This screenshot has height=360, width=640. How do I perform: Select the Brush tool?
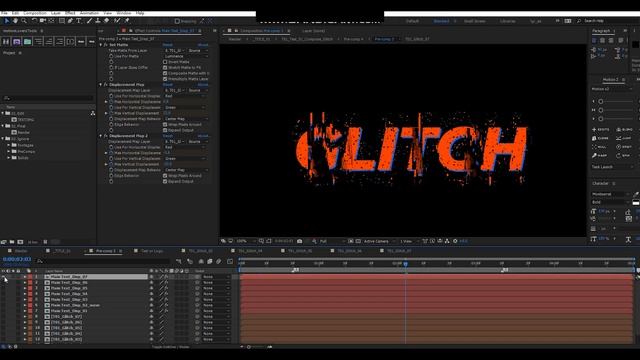coord(89,20)
